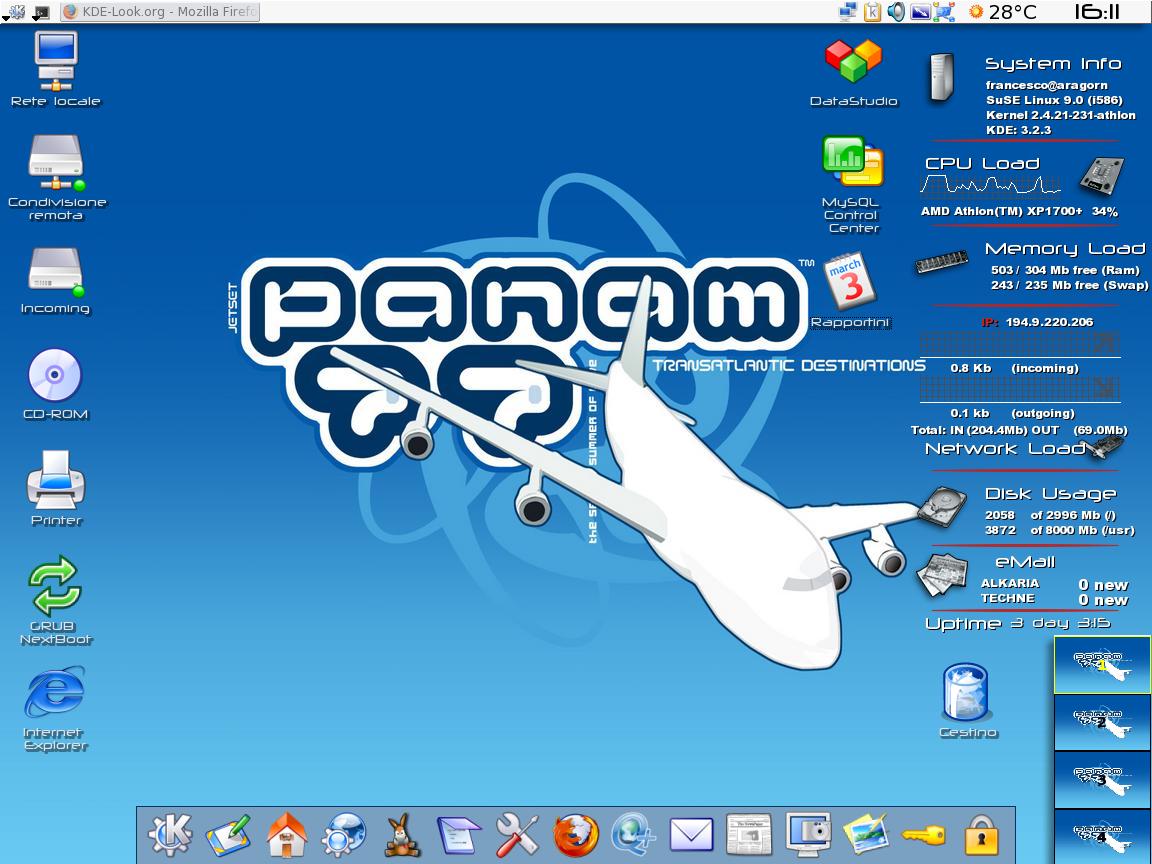Click the System Info heading
Image resolution: width=1152 pixels, height=864 pixels.
(1053, 64)
